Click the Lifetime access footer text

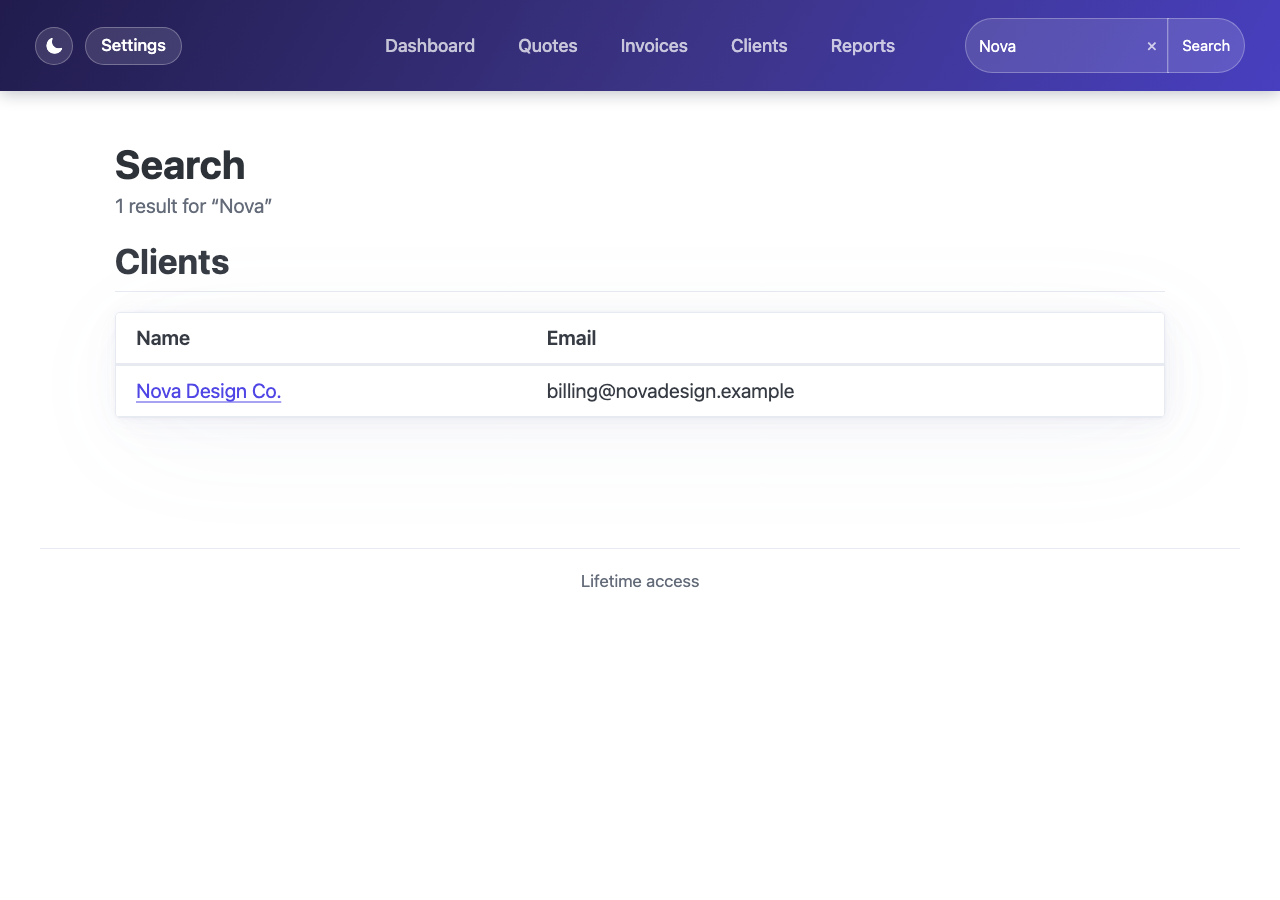640,581
